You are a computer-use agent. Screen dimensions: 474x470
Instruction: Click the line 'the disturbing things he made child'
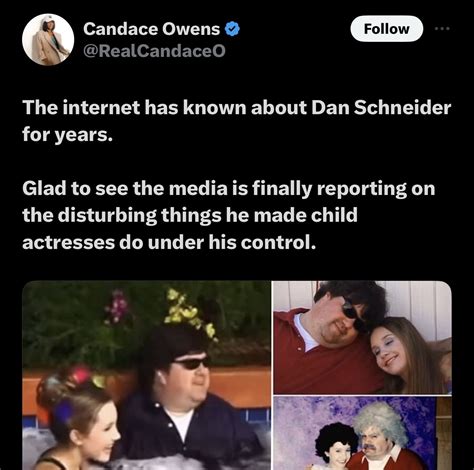[x=190, y=215]
